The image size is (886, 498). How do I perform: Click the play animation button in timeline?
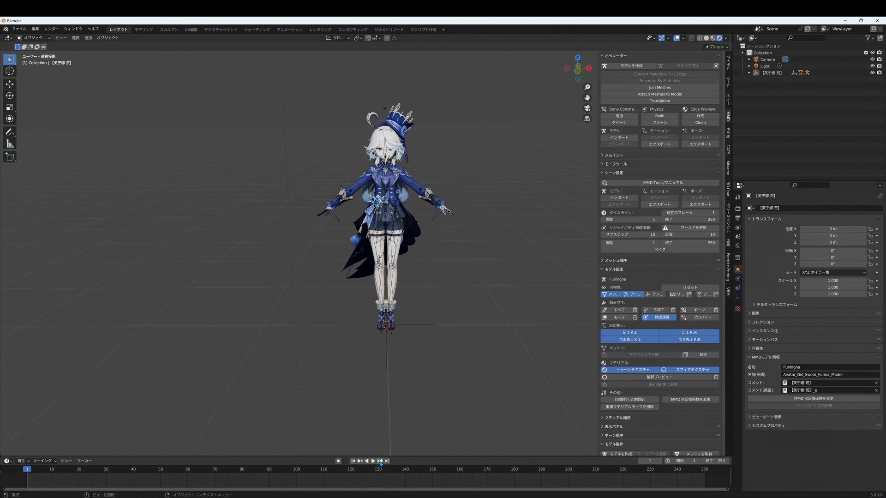coord(373,461)
